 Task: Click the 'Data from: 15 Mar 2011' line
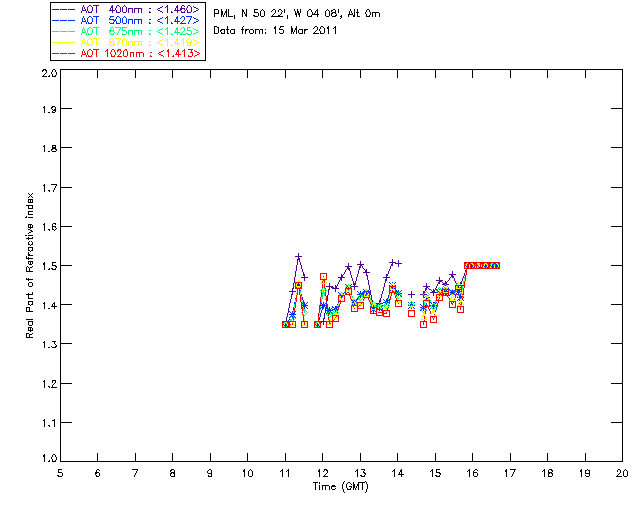coord(275,31)
